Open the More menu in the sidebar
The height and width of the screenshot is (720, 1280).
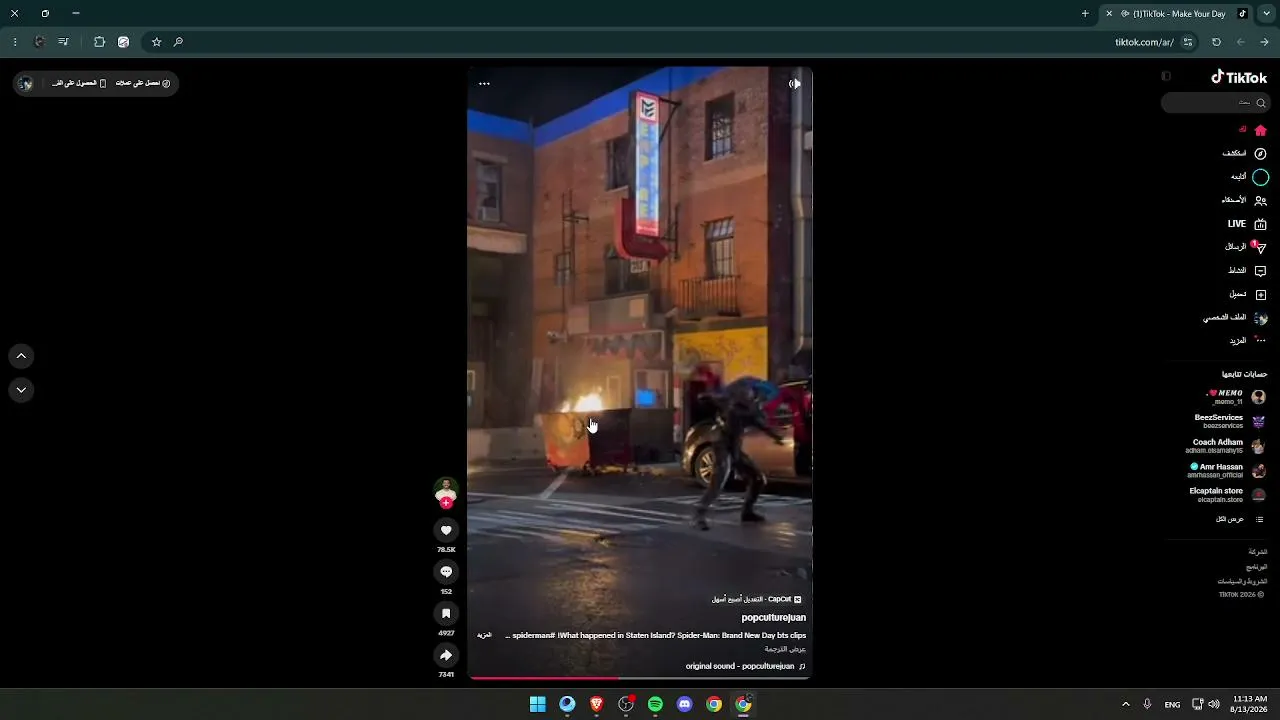pyautogui.click(x=1248, y=341)
